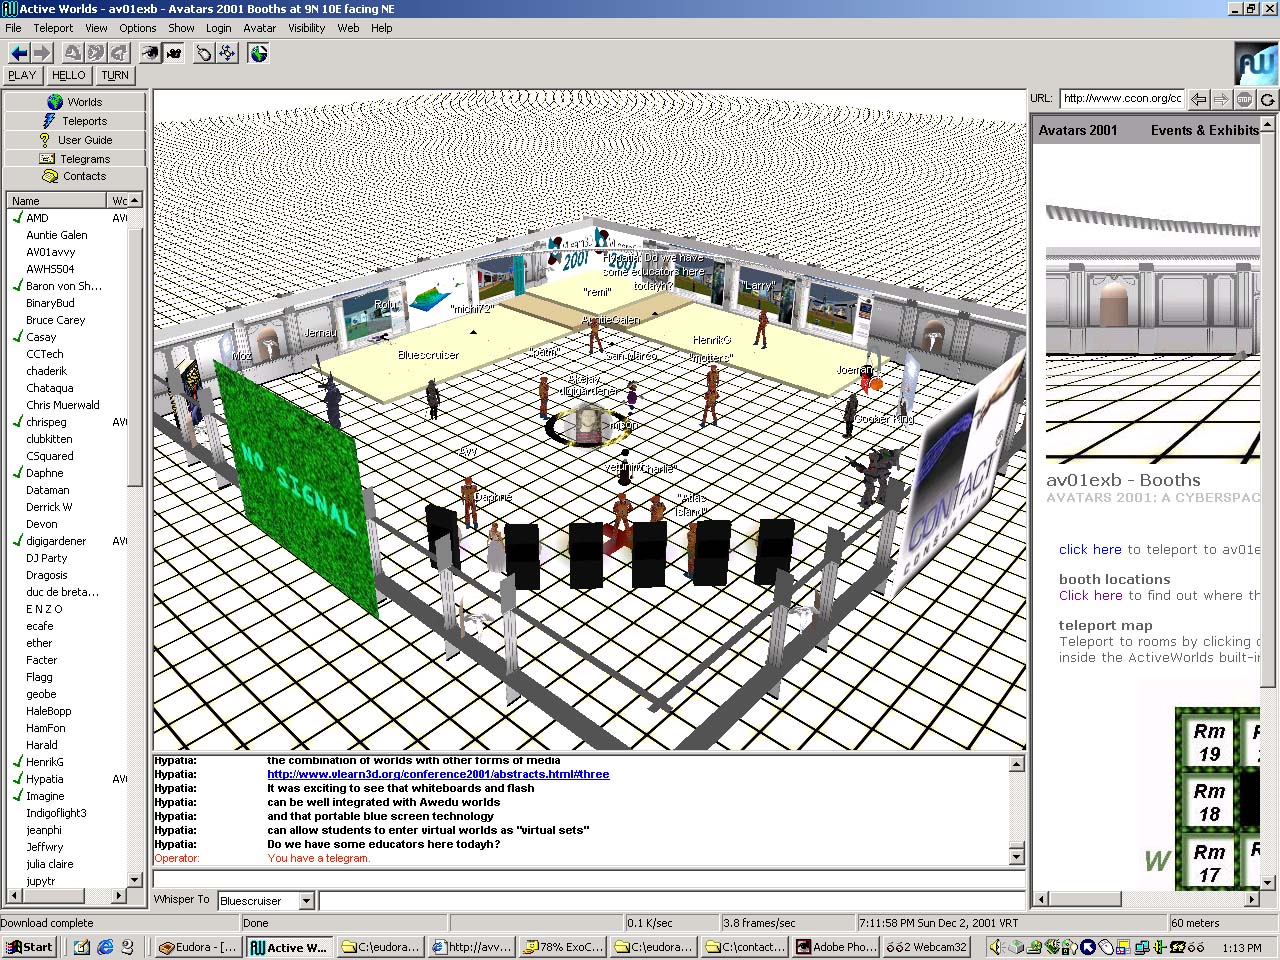Switch to first person eye view
This screenshot has width=1280, height=960.
[x=150, y=53]
